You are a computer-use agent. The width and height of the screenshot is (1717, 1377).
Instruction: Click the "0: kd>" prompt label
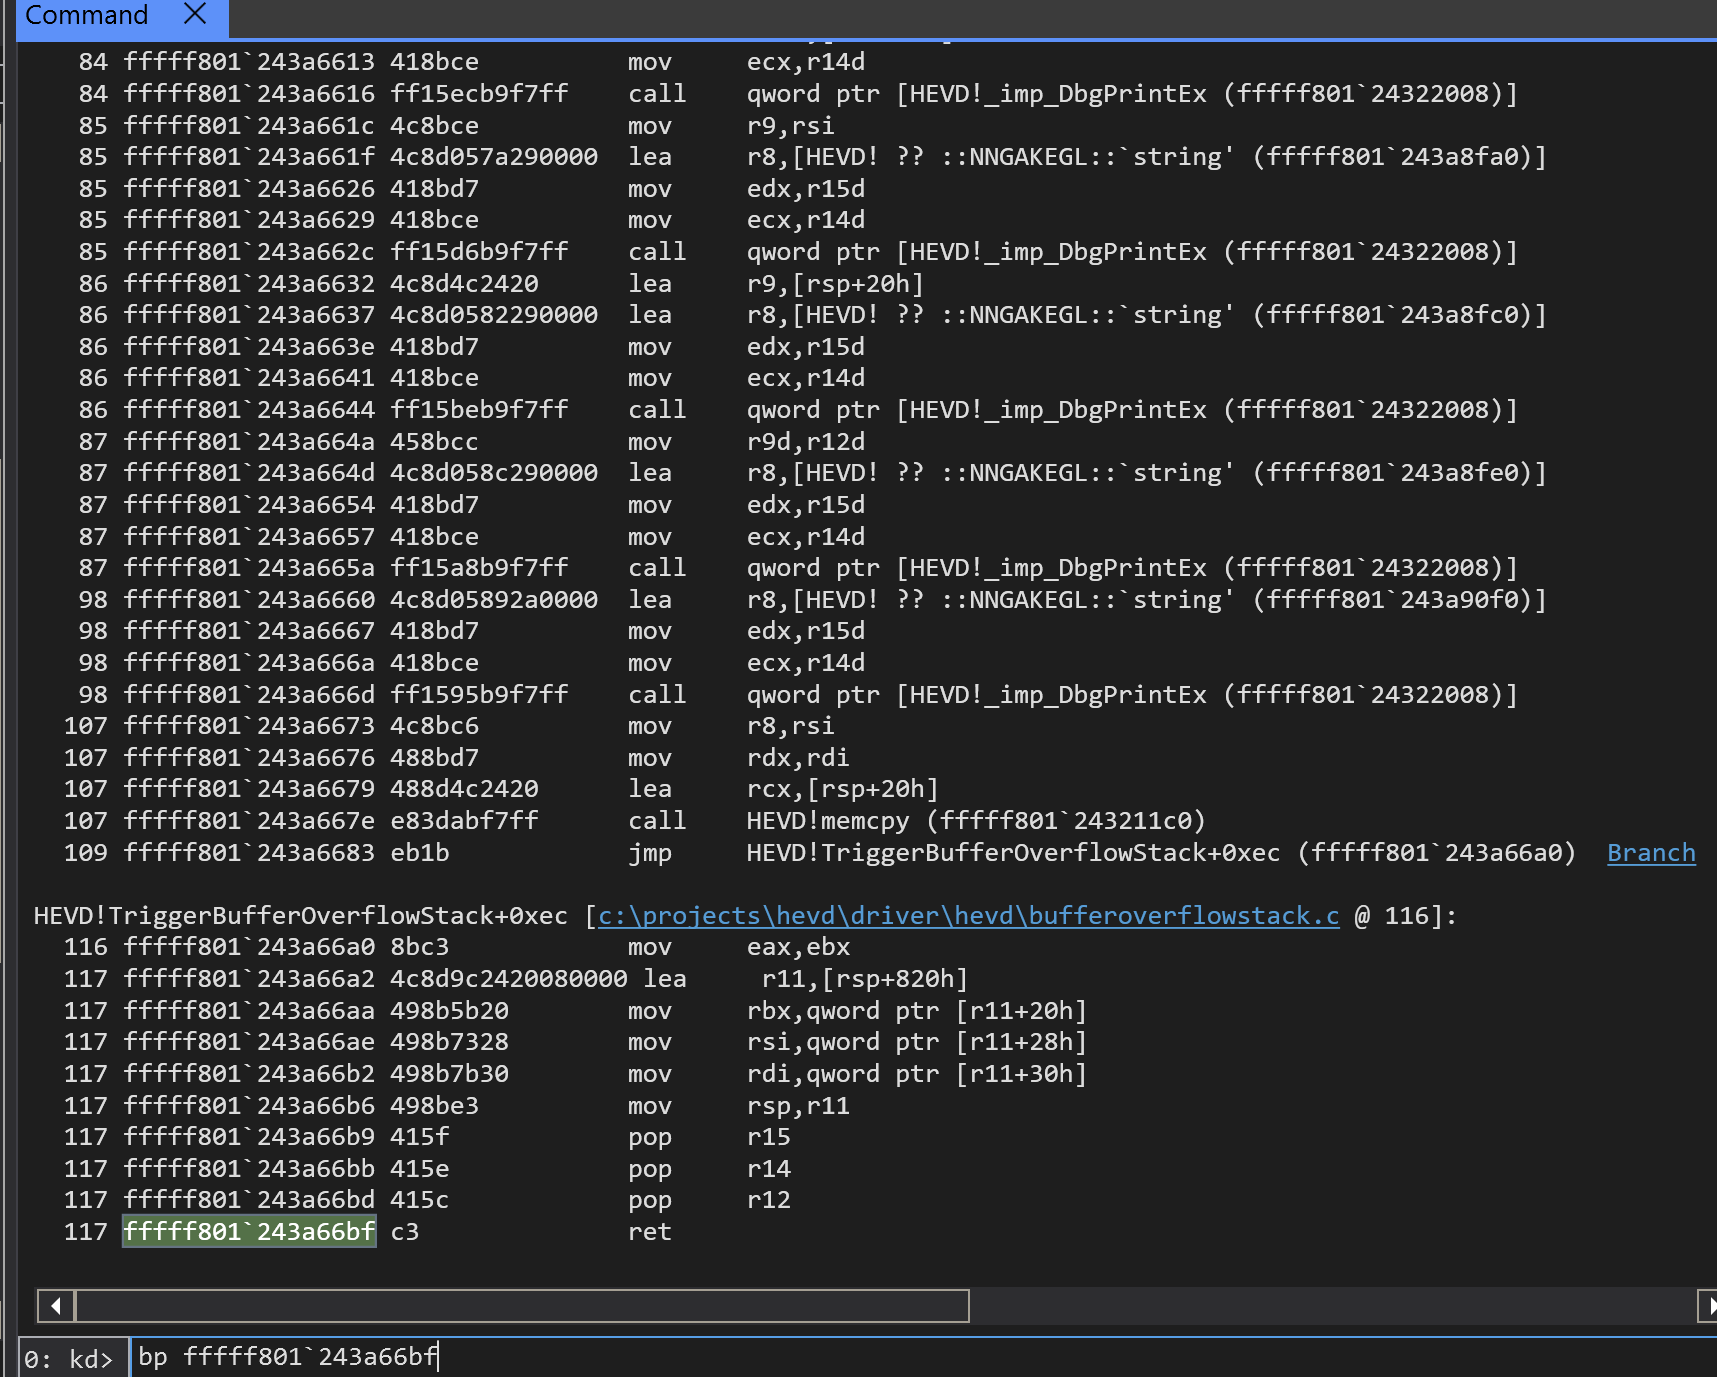68,1359
